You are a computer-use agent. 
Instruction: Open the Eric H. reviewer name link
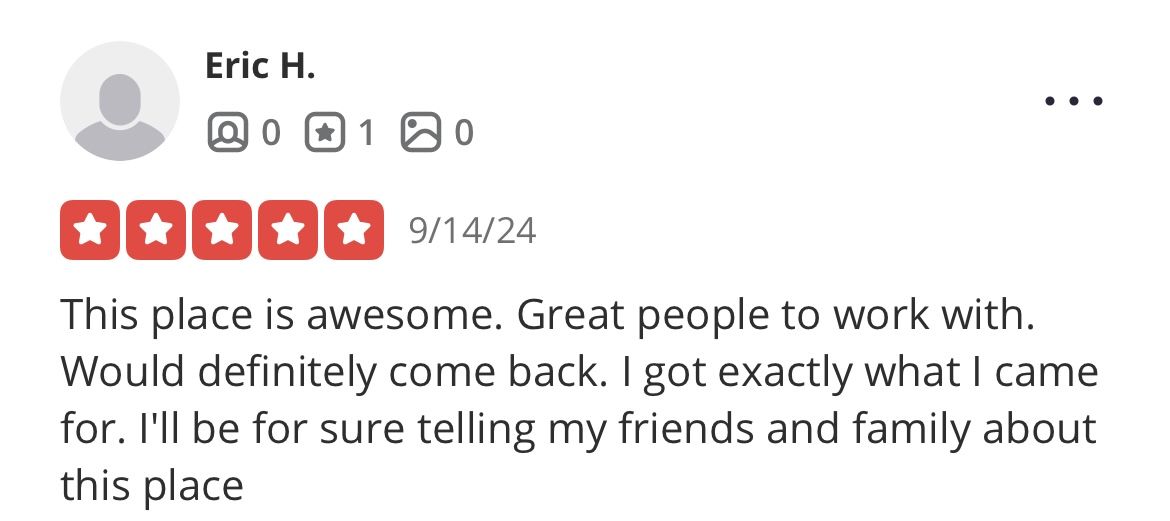tap(260, 66)
